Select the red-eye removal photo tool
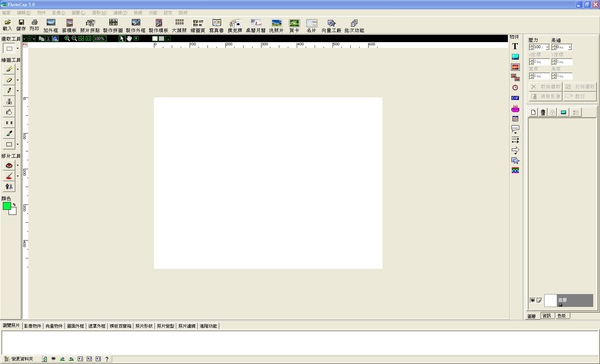The image size is (600, 364). (9, 165)
